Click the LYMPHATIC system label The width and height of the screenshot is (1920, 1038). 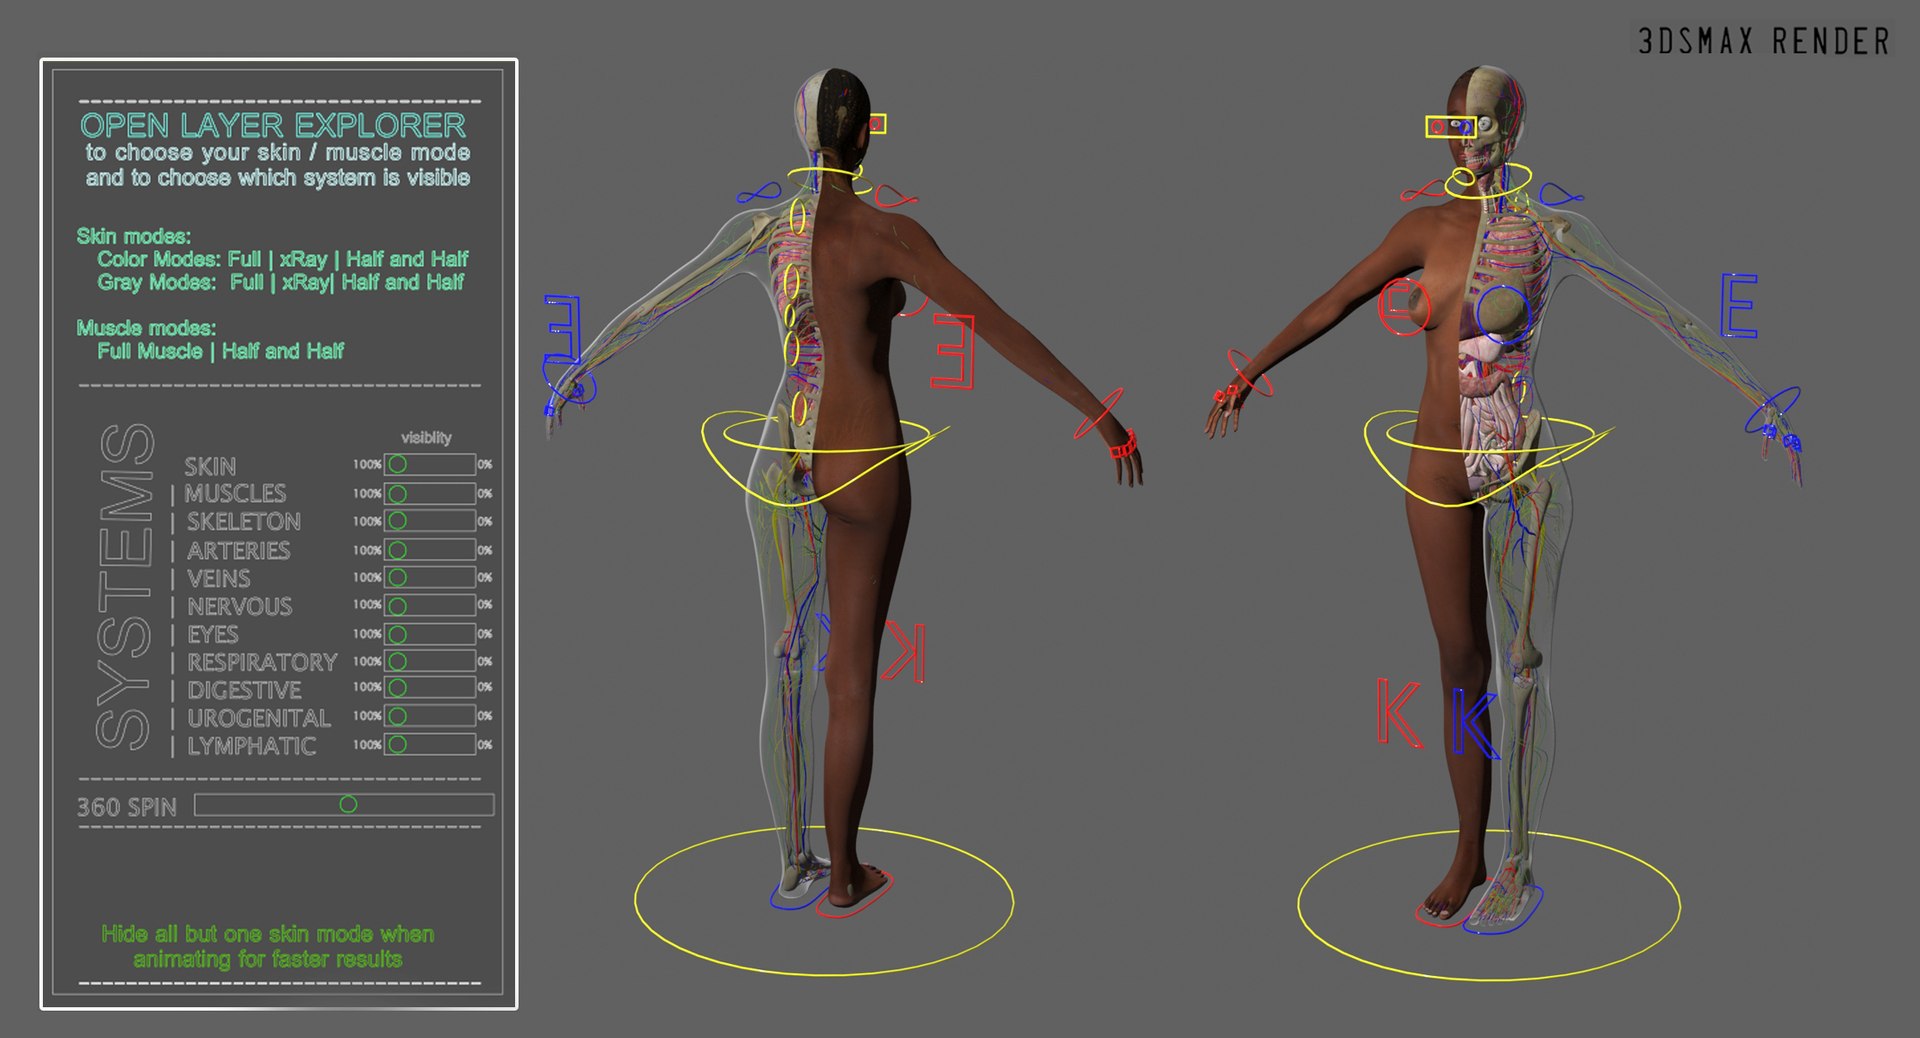(252, 746)
